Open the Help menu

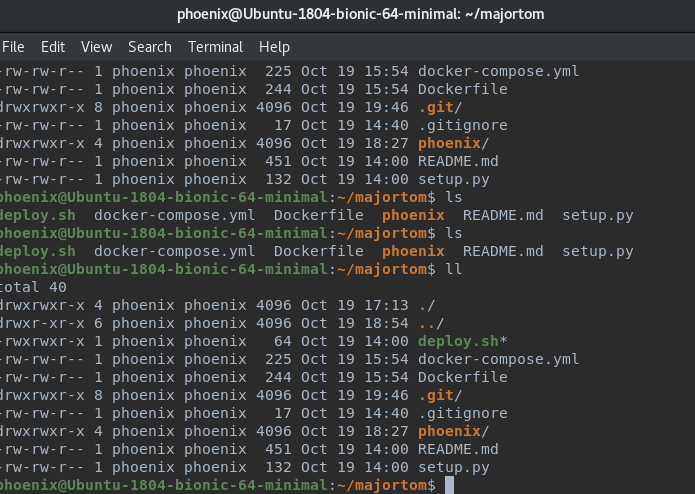click(x=274, y=47)
